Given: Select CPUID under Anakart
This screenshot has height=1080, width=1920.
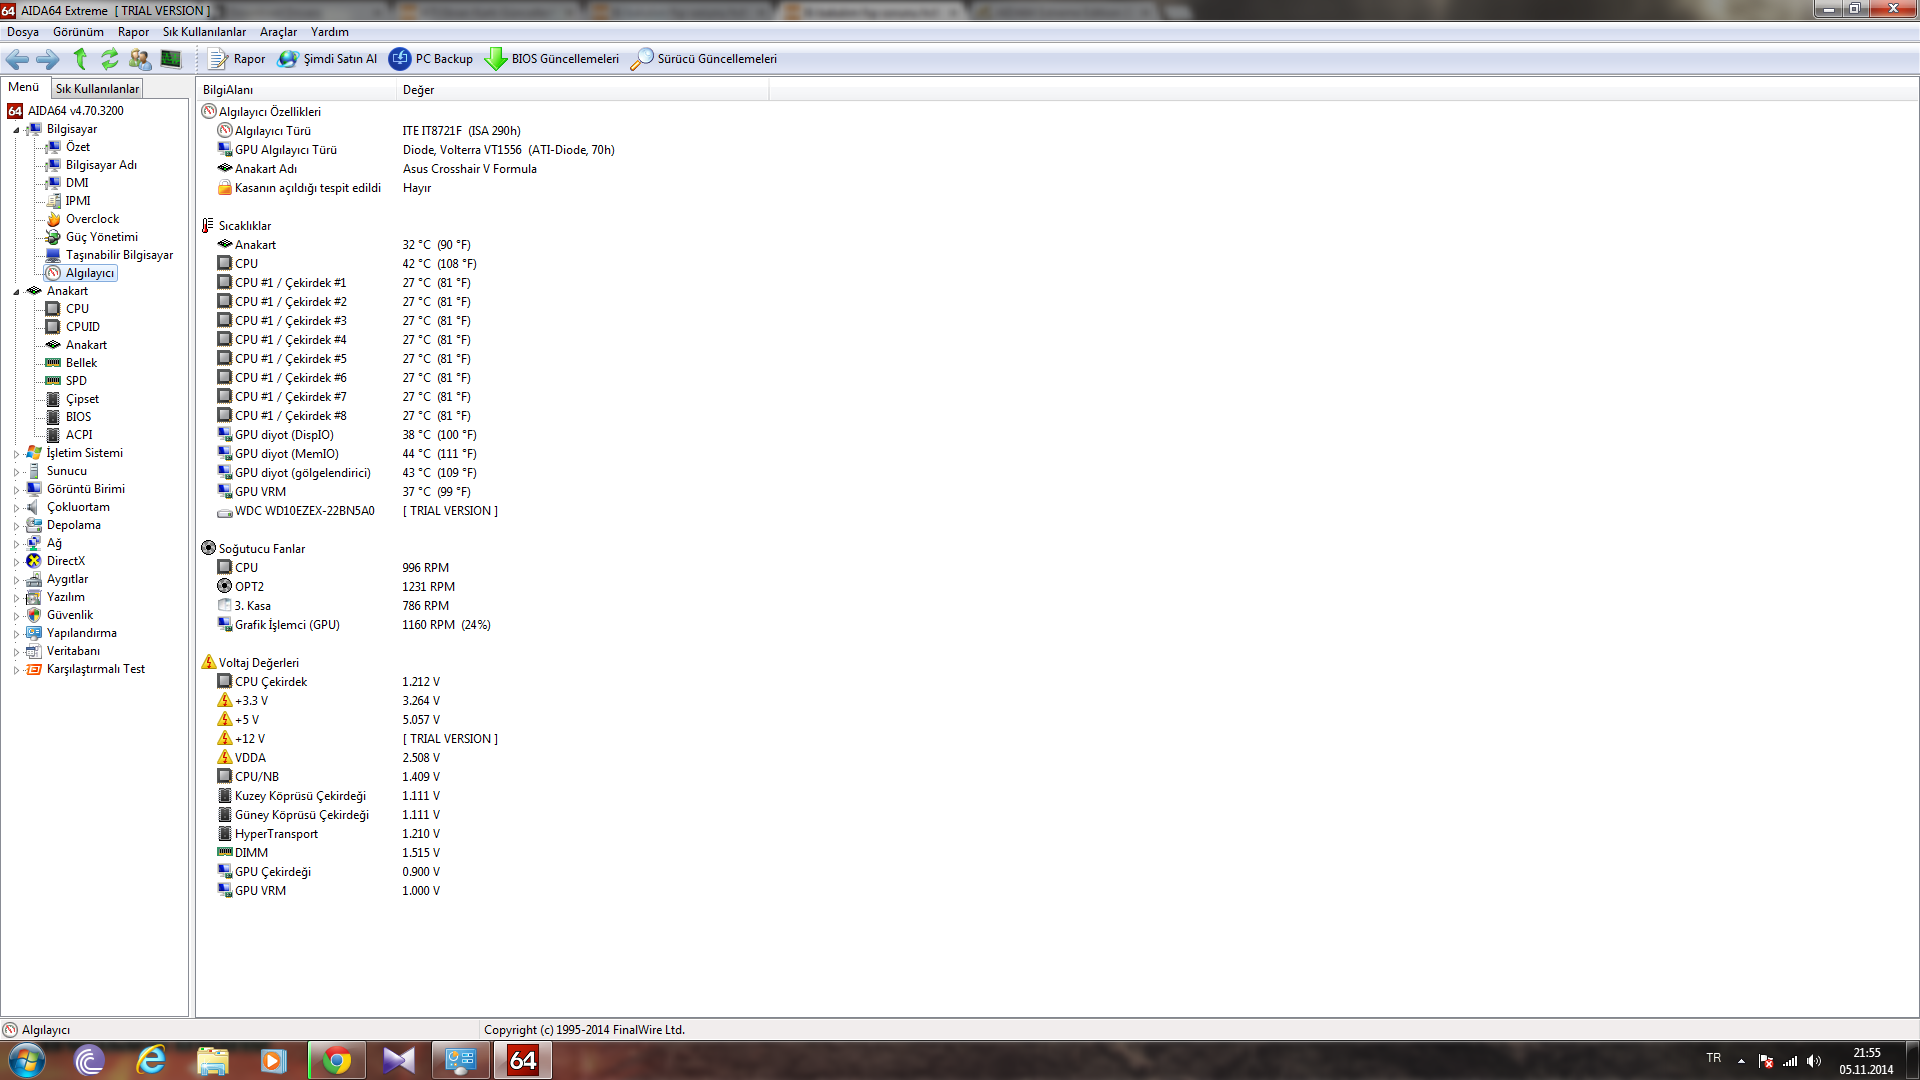Looking at the screenshot, I should pyautogui.click(x=82, y=327).
